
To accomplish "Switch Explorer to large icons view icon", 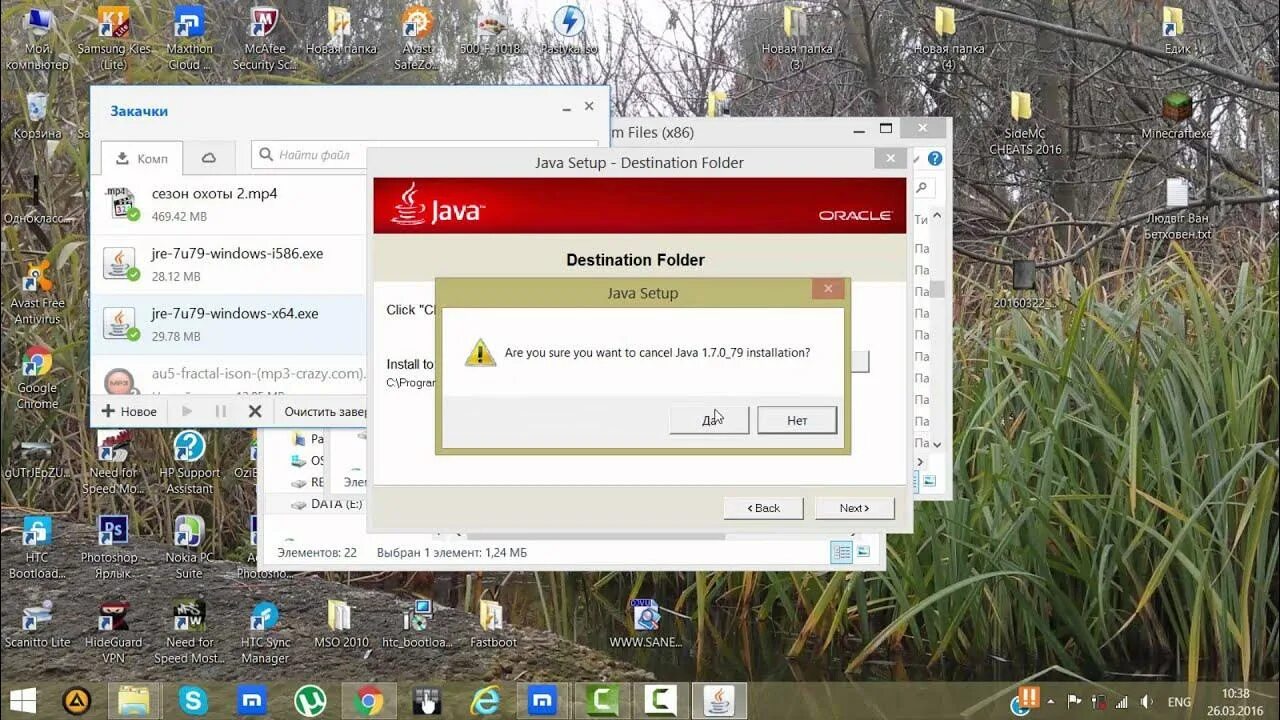I will tap(863, 552).
